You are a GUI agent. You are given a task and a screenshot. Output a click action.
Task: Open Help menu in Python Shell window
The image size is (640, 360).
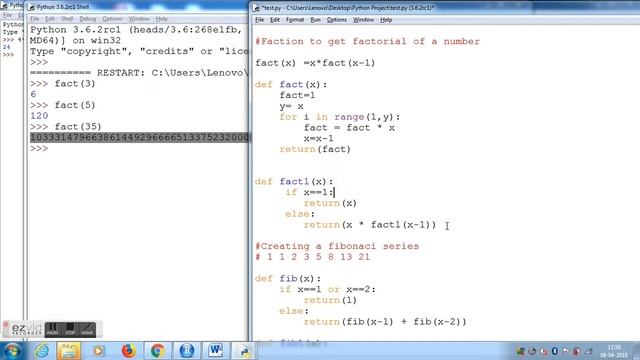click(162, 19)
